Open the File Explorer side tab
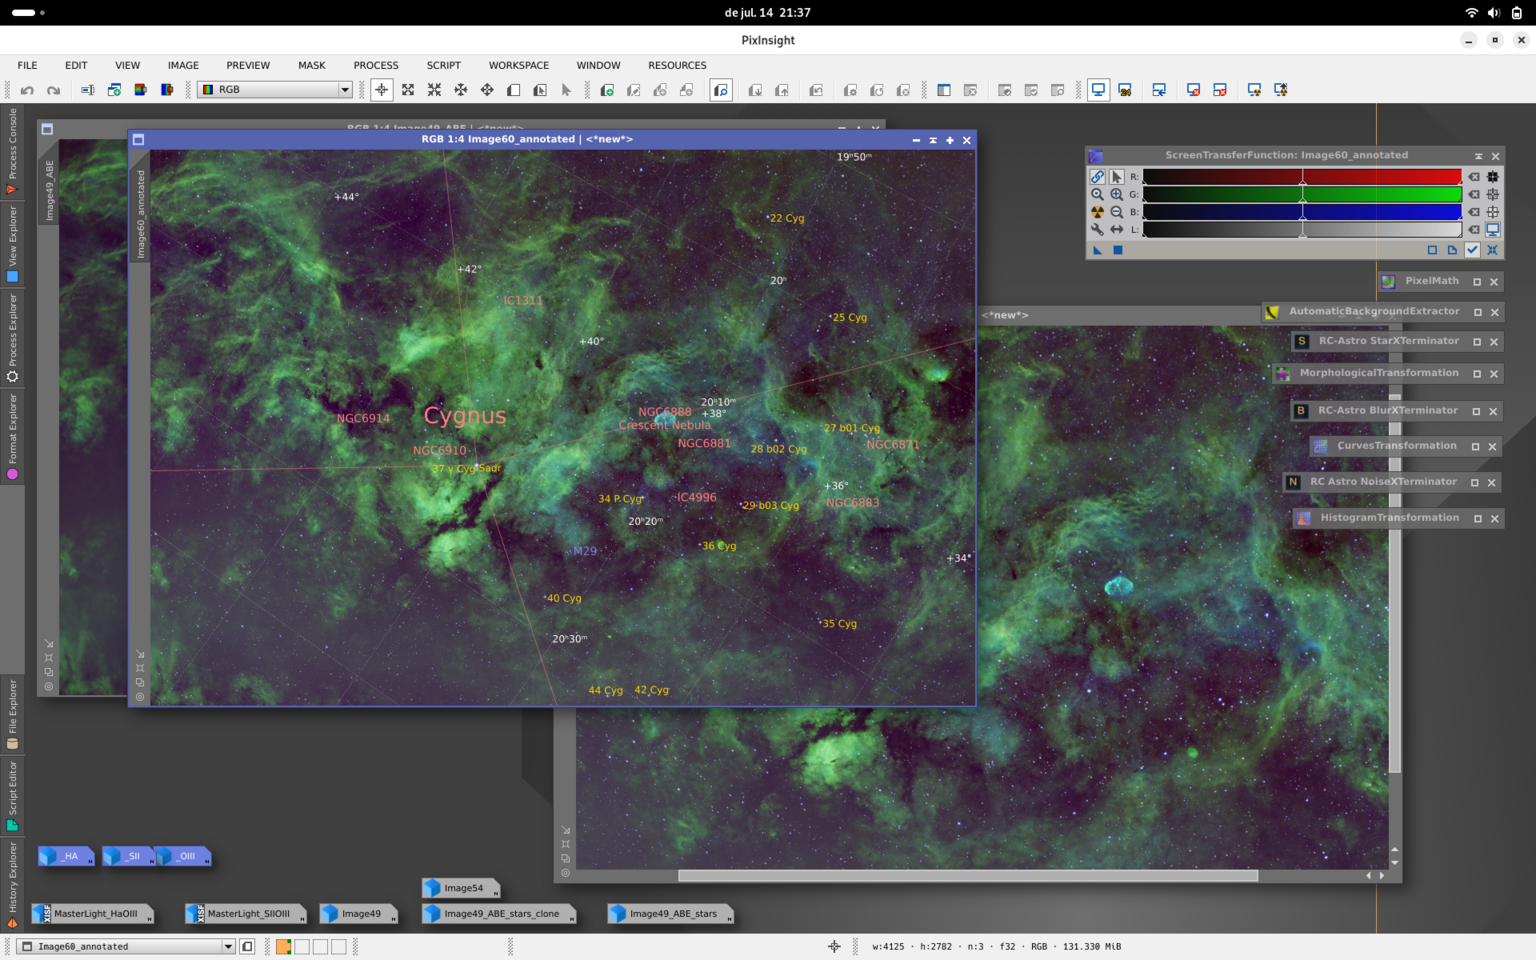This screenshot has width=1536, height=960. (12, 714)
